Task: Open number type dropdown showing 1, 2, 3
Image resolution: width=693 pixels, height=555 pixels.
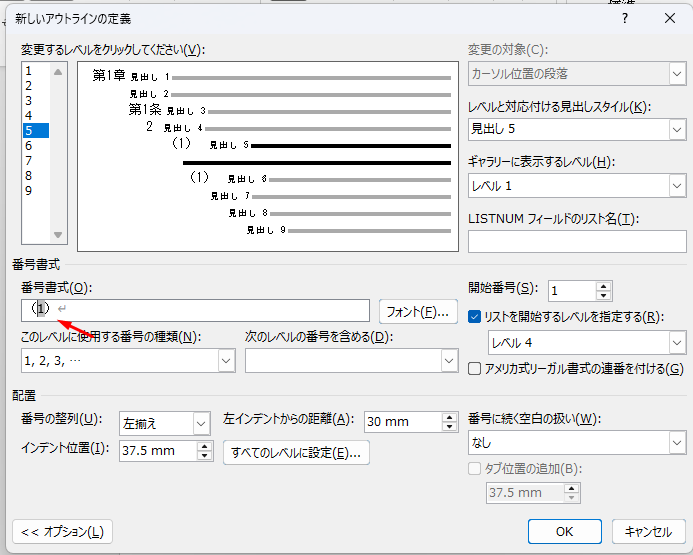Action: click(x=225, y=361)
